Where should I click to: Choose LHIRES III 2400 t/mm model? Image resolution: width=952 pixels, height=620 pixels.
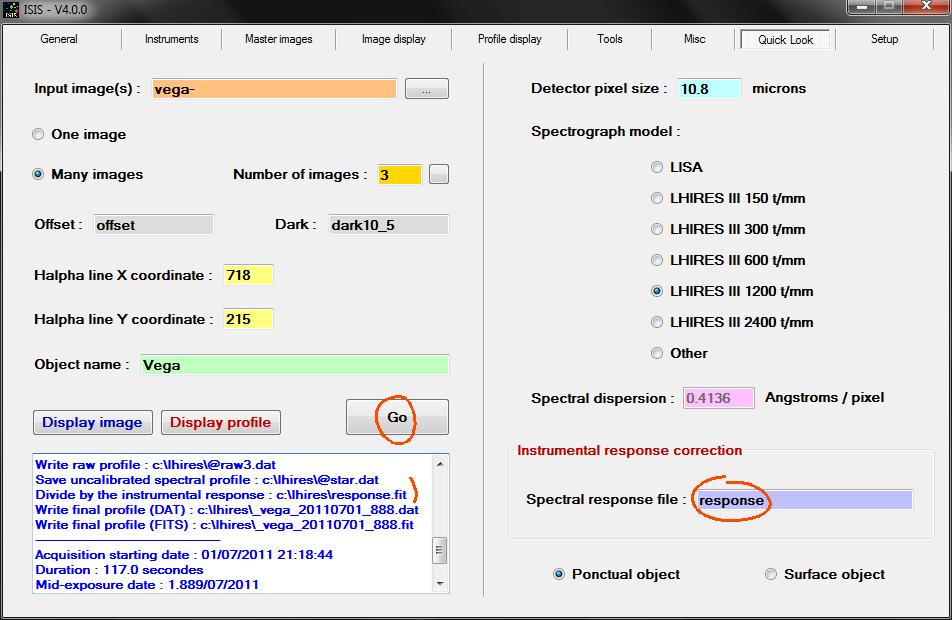tap(657, 322)
